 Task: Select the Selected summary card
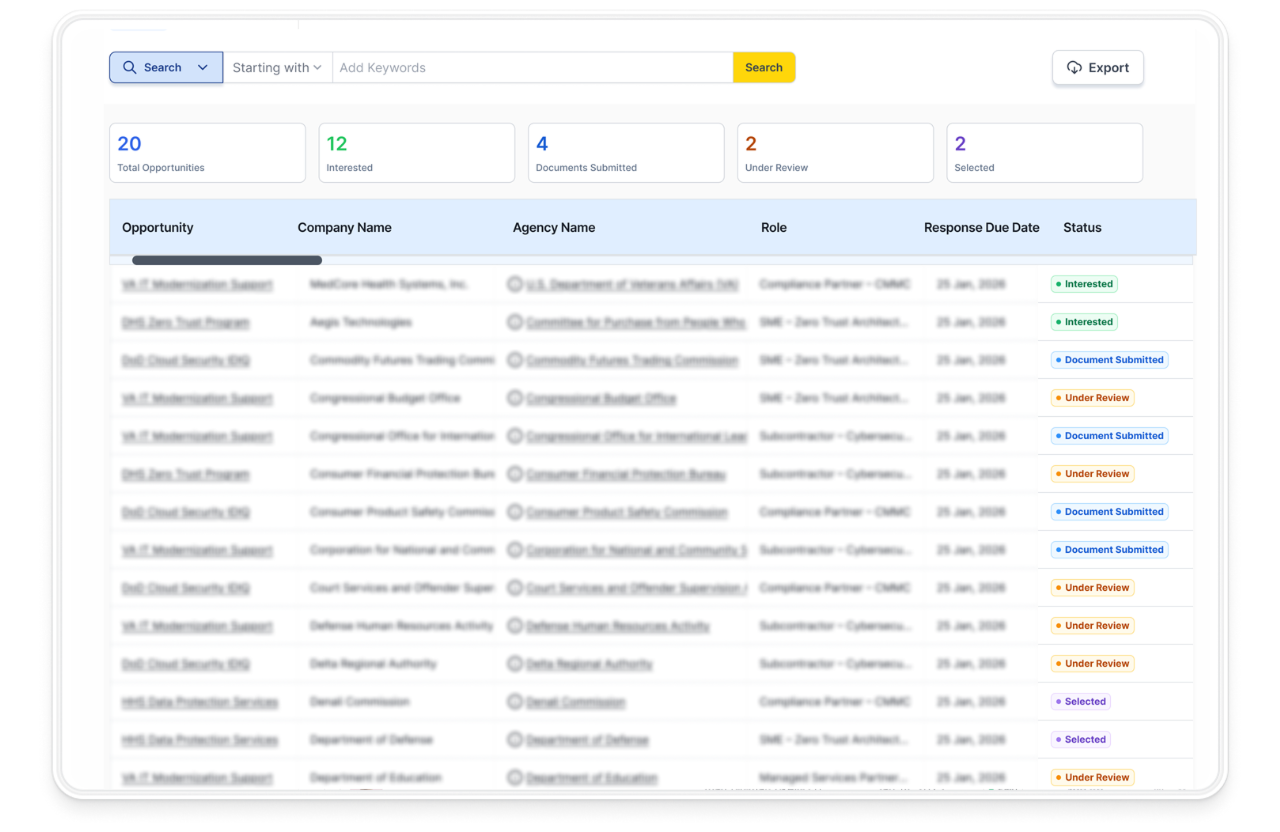[1045, 153]
